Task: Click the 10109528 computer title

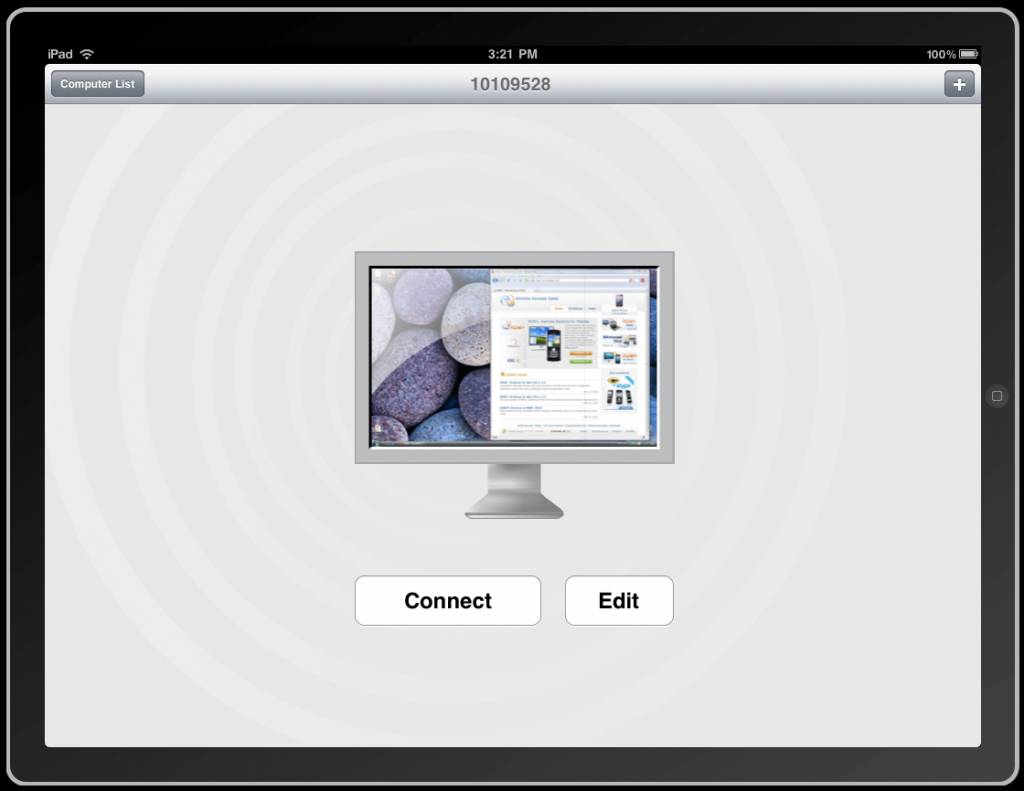Action: [510, 84]
